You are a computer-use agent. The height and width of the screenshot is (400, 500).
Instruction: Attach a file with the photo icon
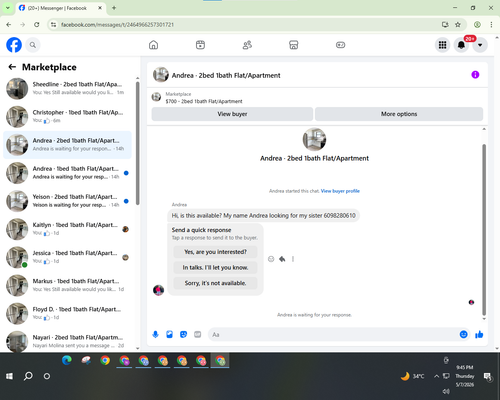169,334
